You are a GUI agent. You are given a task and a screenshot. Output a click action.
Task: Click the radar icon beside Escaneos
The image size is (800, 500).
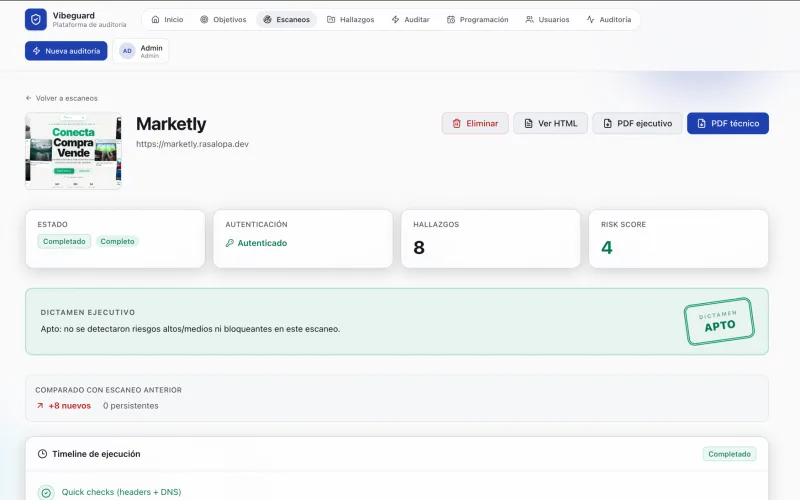point(267,19)
